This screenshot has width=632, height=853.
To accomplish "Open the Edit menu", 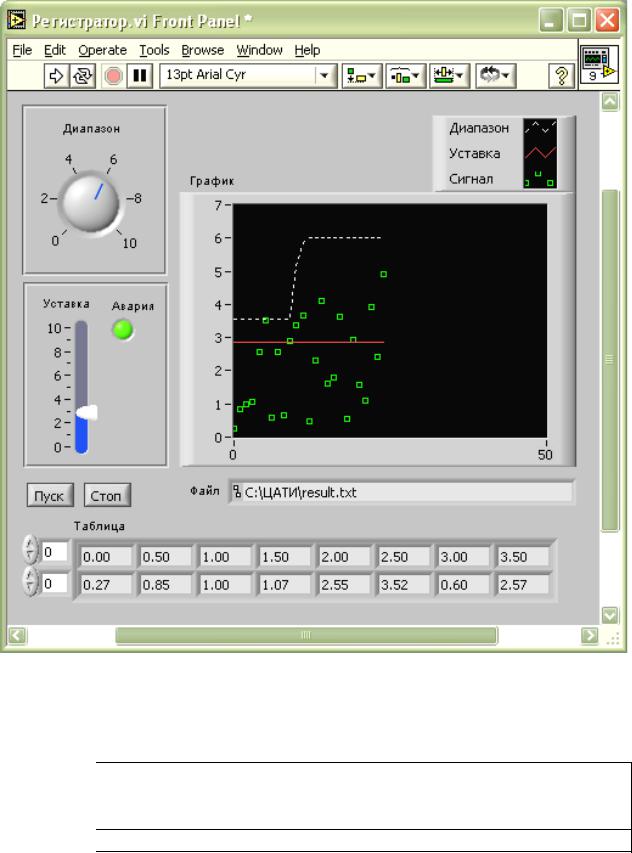I will coord(55,50).
